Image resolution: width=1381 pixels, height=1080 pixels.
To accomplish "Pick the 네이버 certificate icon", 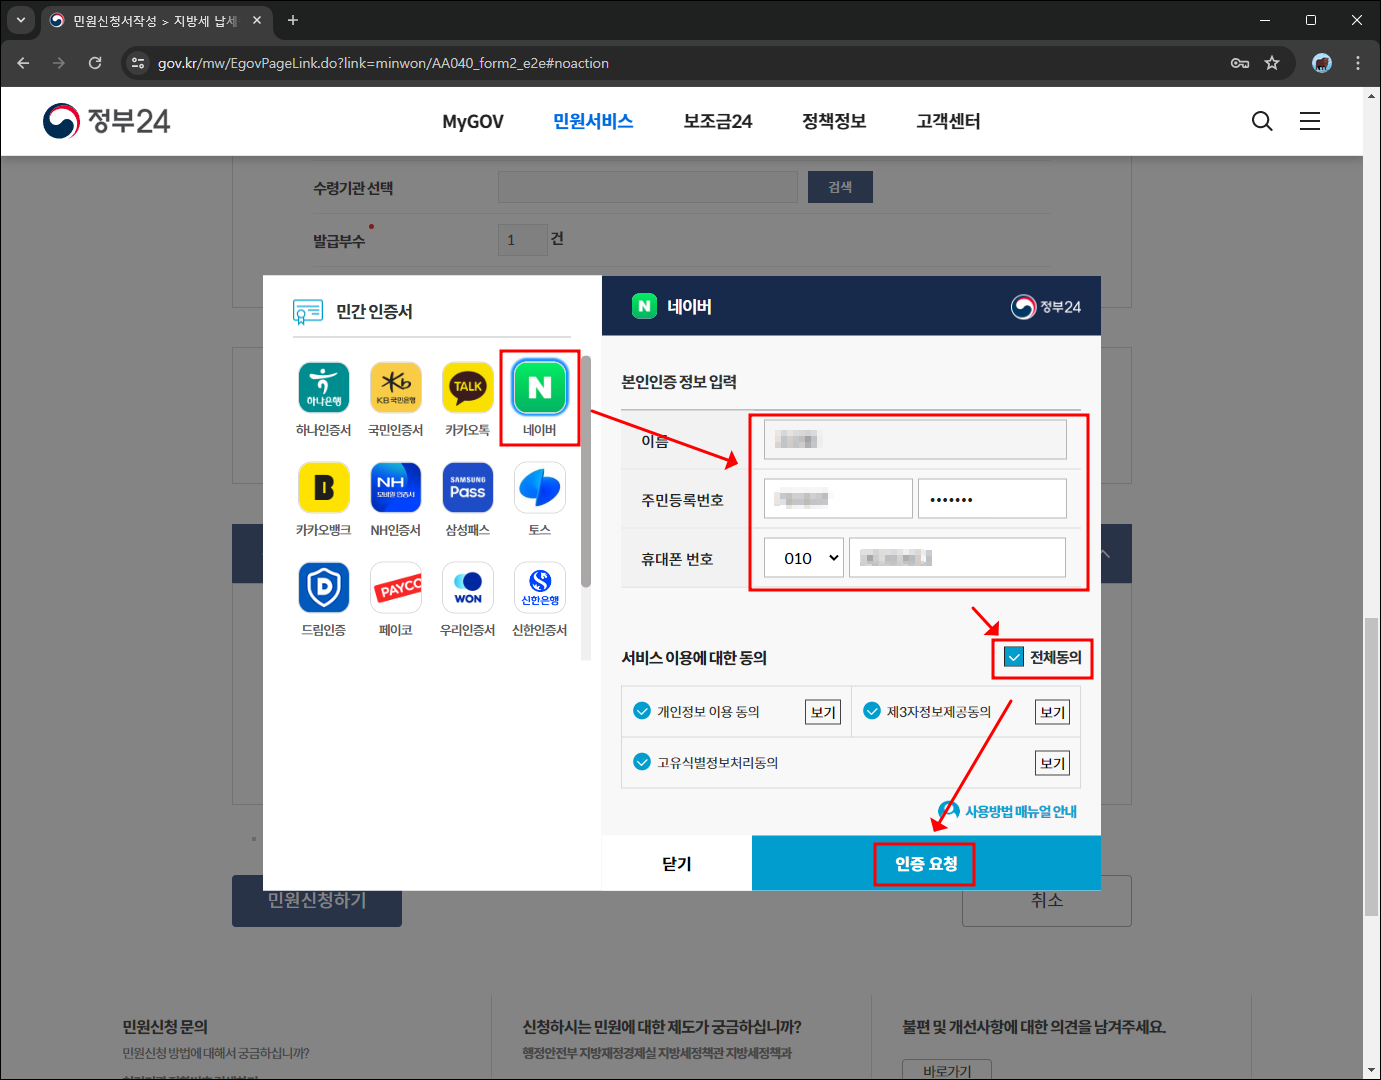I will click(540, 387).
